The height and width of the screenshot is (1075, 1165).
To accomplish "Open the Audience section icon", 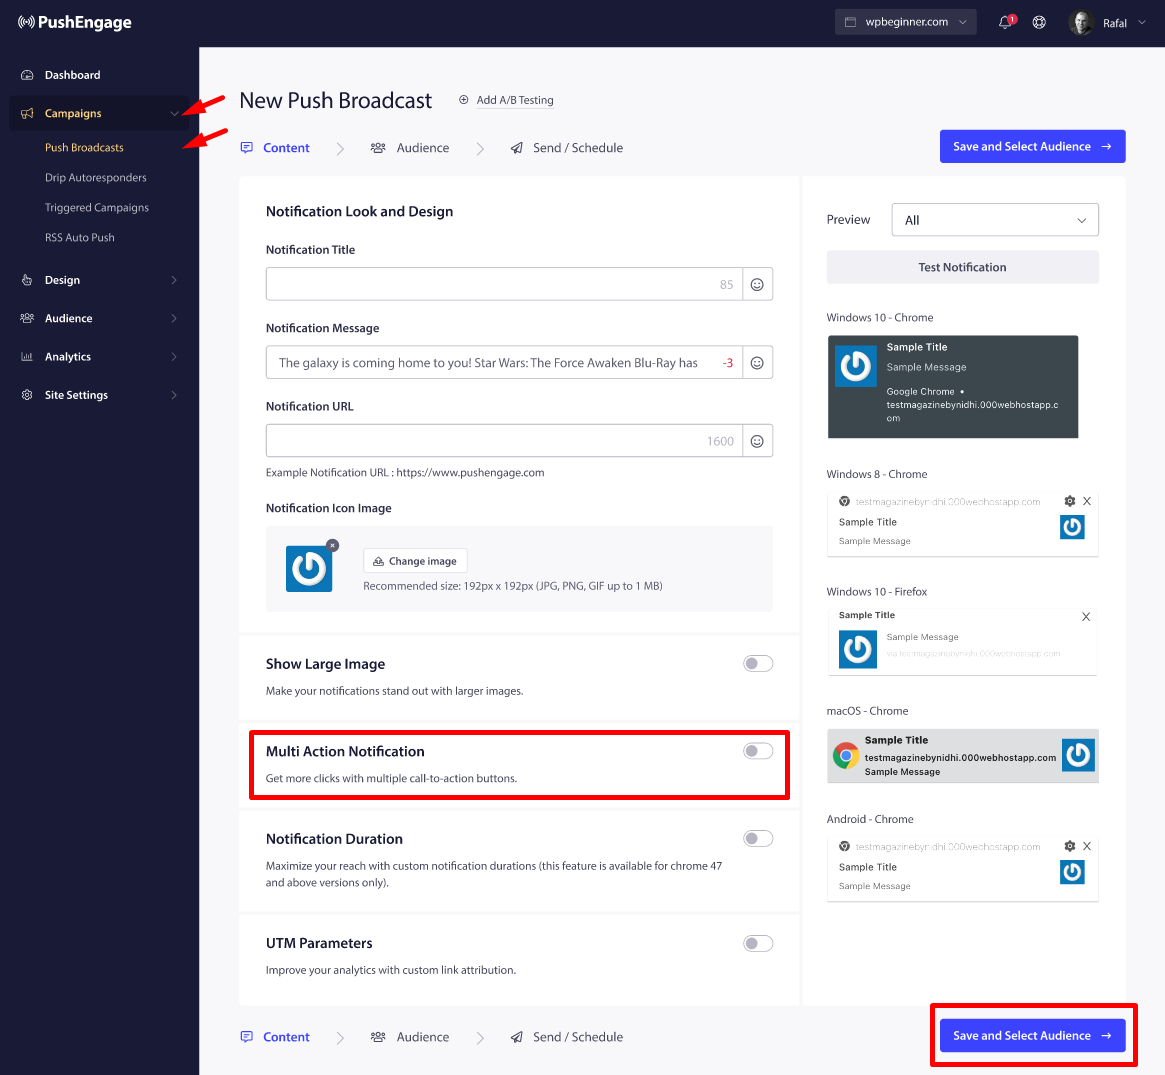I will pos(27,318).
